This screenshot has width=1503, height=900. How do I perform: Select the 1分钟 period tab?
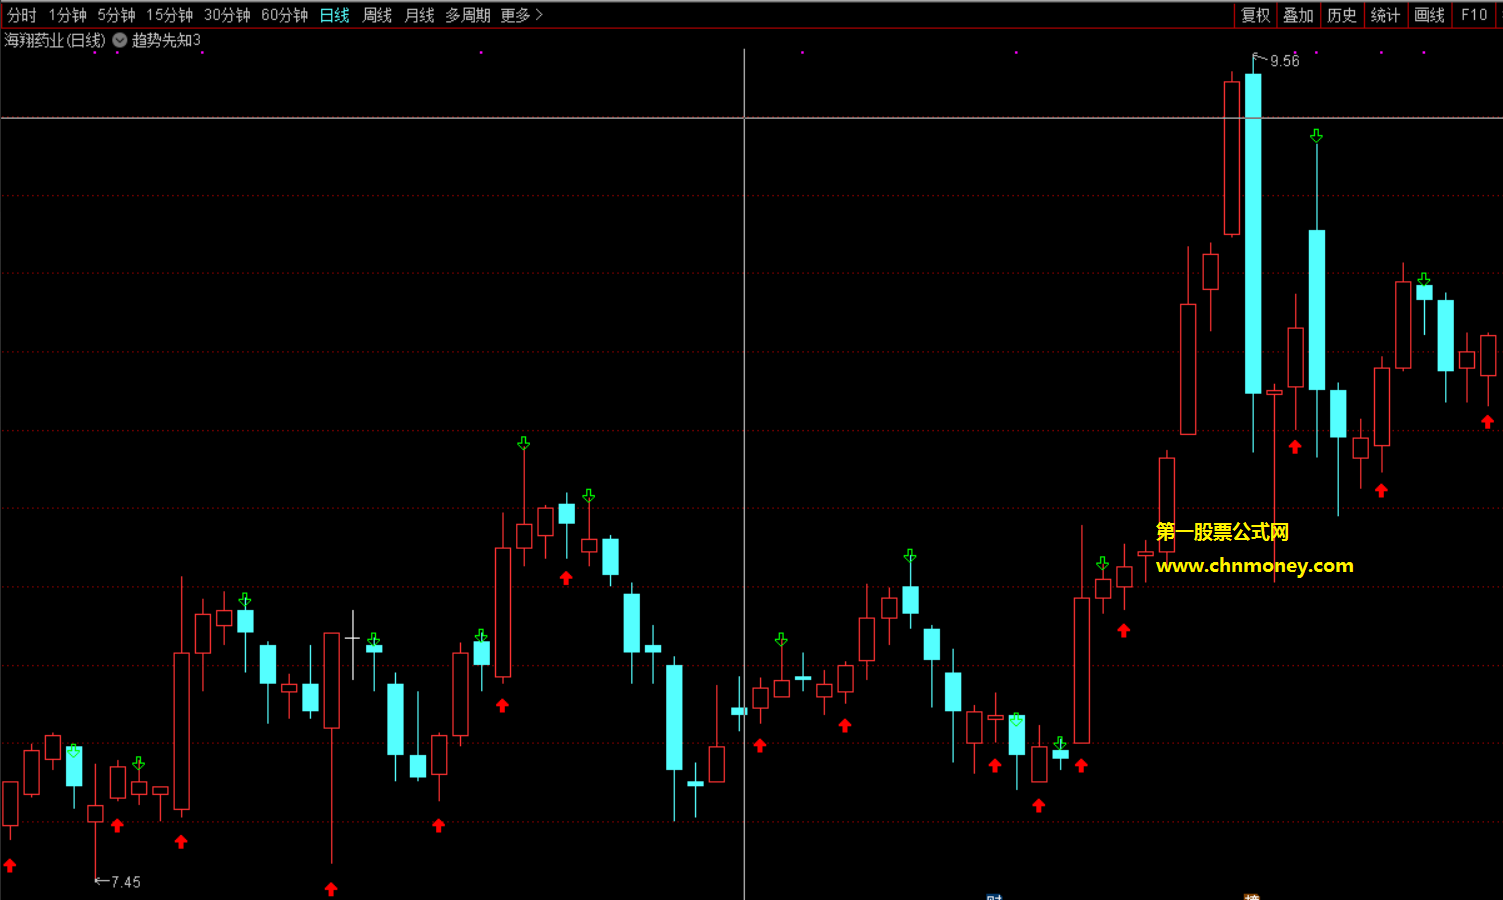point(68,15)
